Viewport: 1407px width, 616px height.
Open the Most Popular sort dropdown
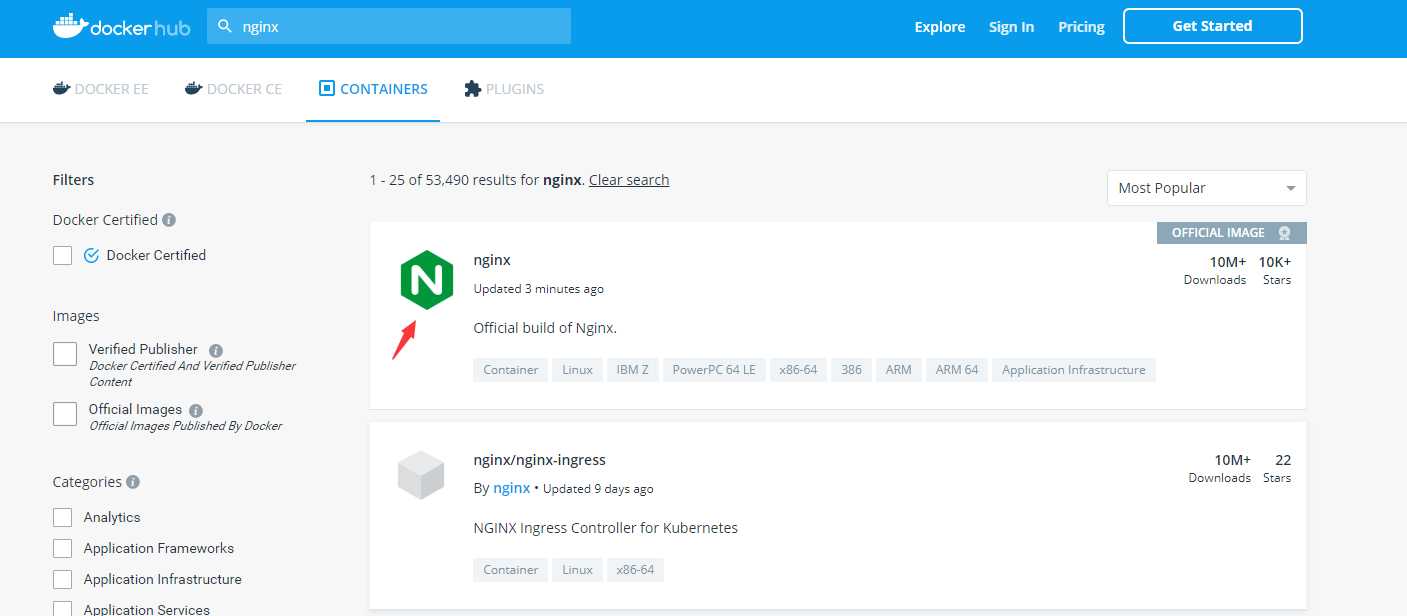point(1206,188)
